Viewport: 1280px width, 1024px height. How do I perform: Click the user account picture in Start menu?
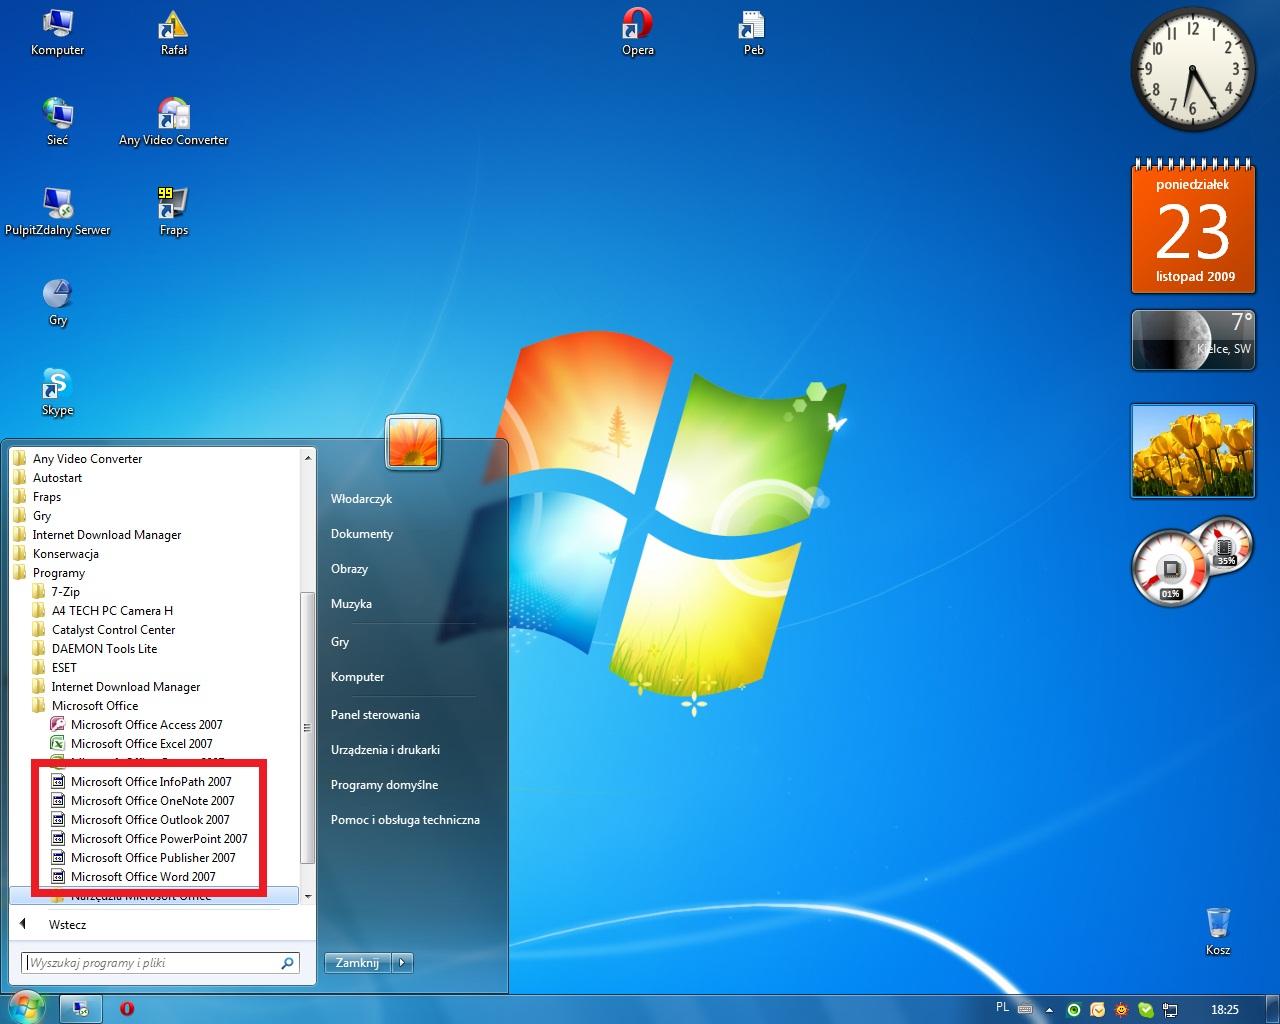413,442
